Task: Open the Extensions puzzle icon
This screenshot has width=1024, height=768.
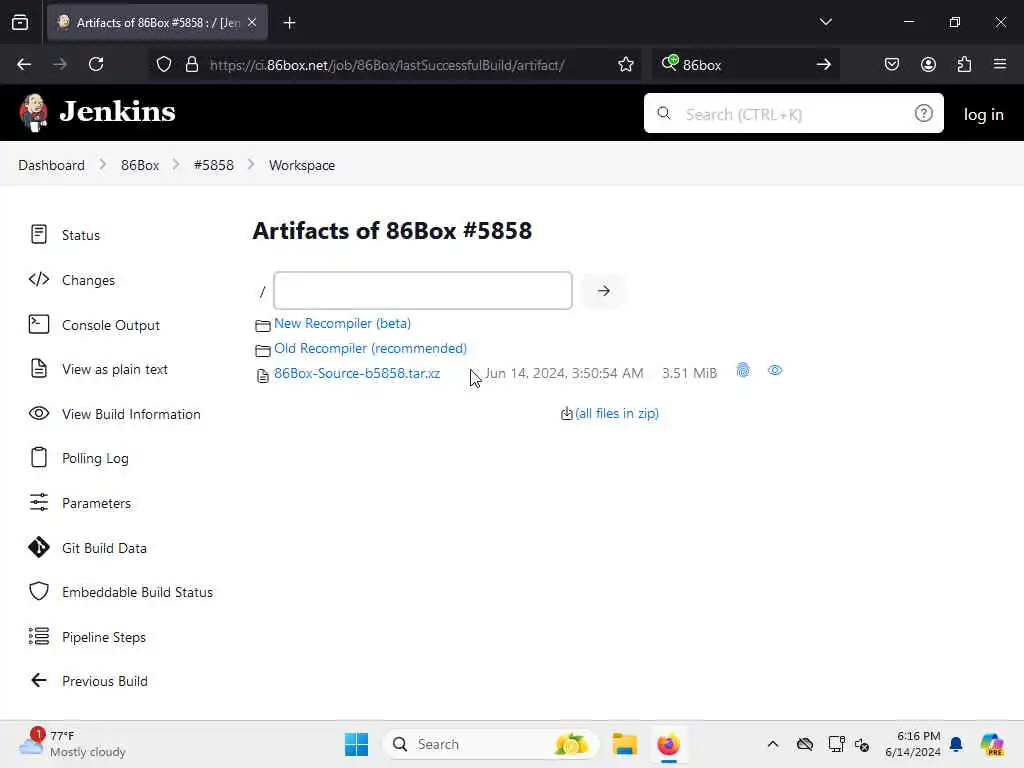Action: (x=965, y=64)
